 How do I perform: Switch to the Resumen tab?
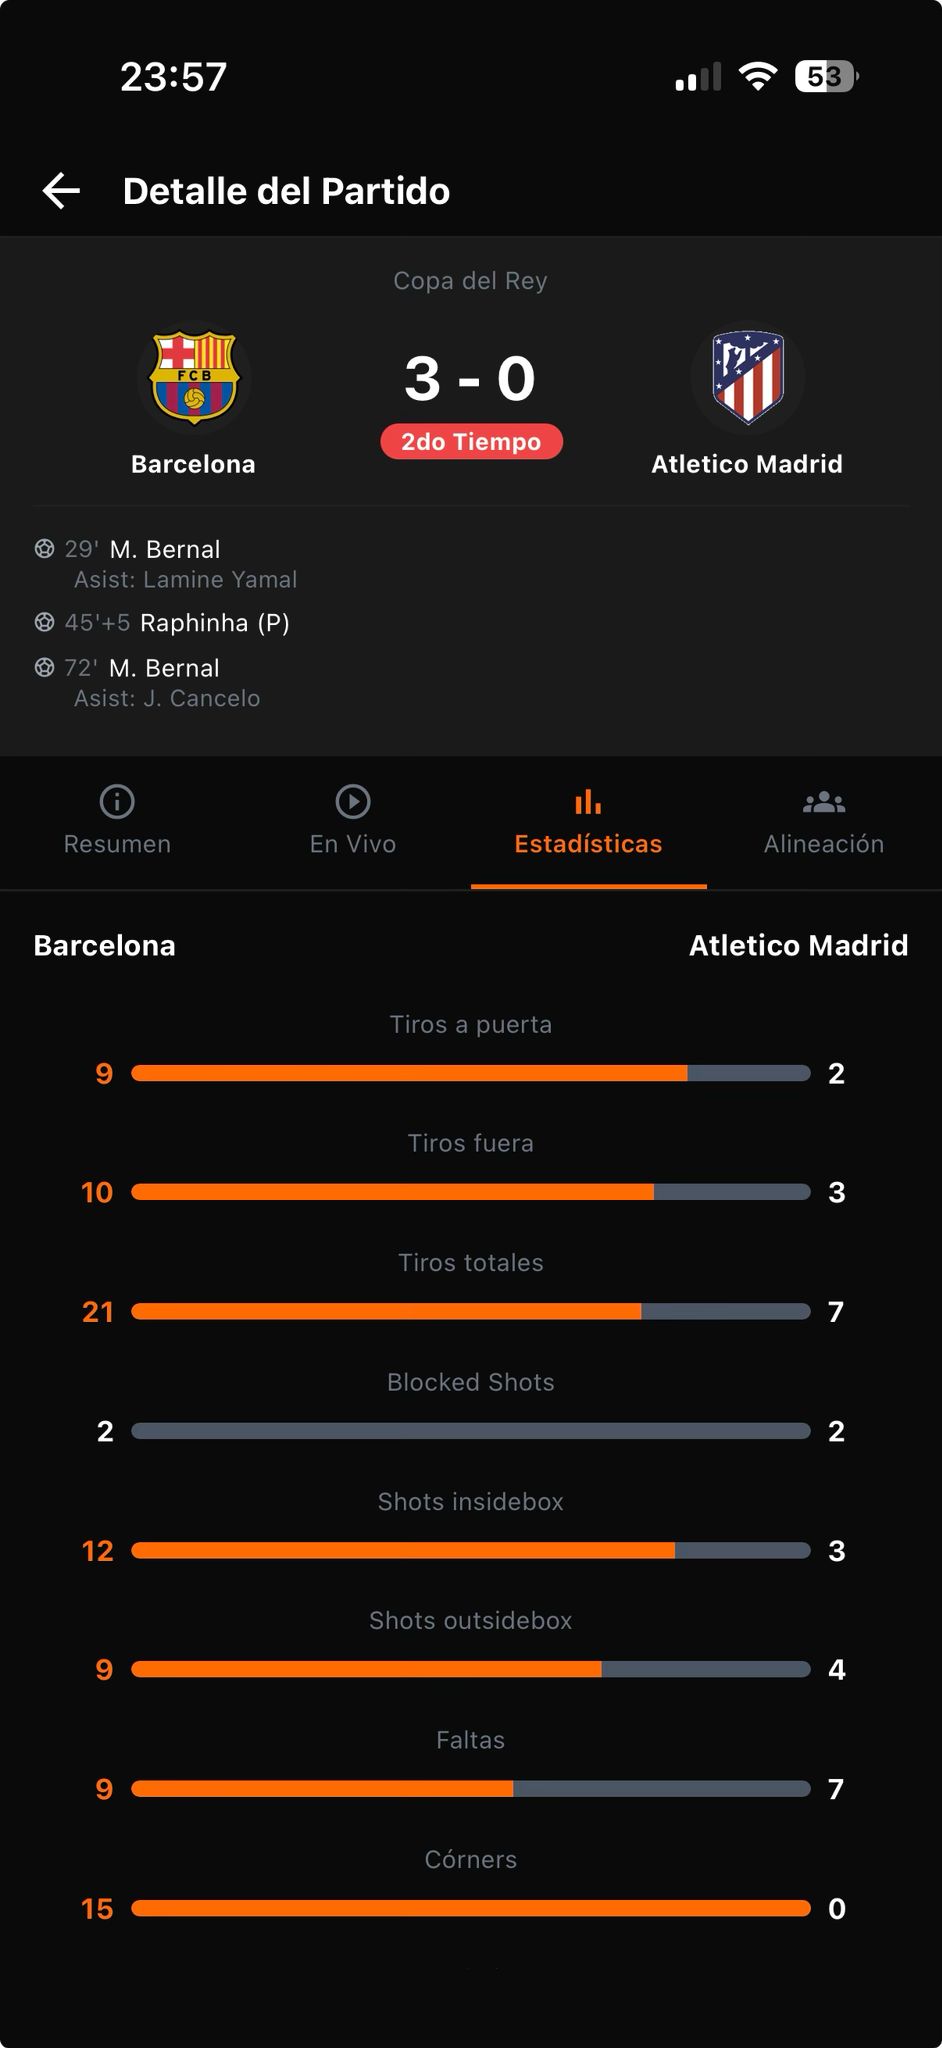coord(116,844)
